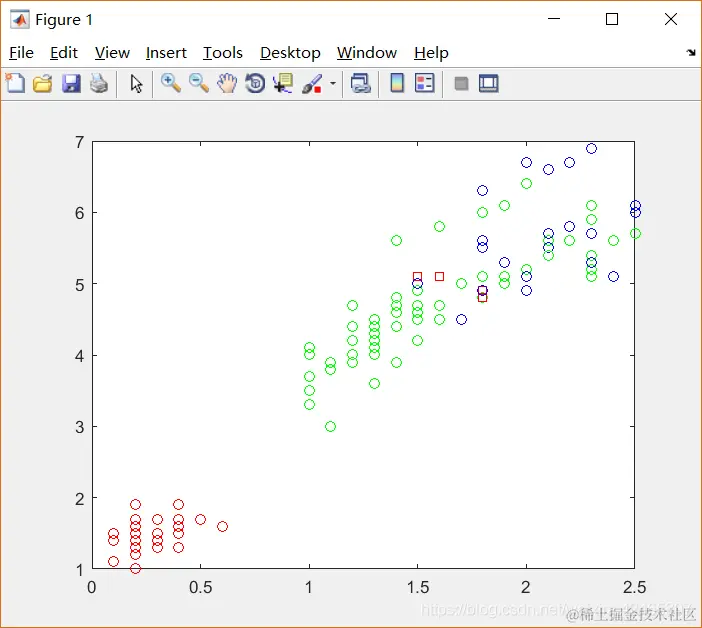The width and height of the screenshot is (702, 628).
Task: Save the figure with the floppy icon
Action: (x=71, y=84)
